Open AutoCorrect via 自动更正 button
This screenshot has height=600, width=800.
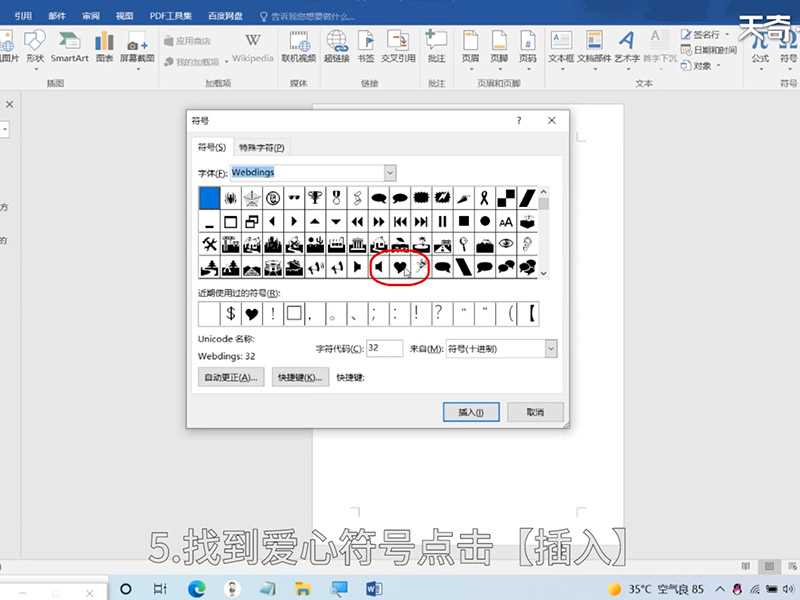pos(231,378)
